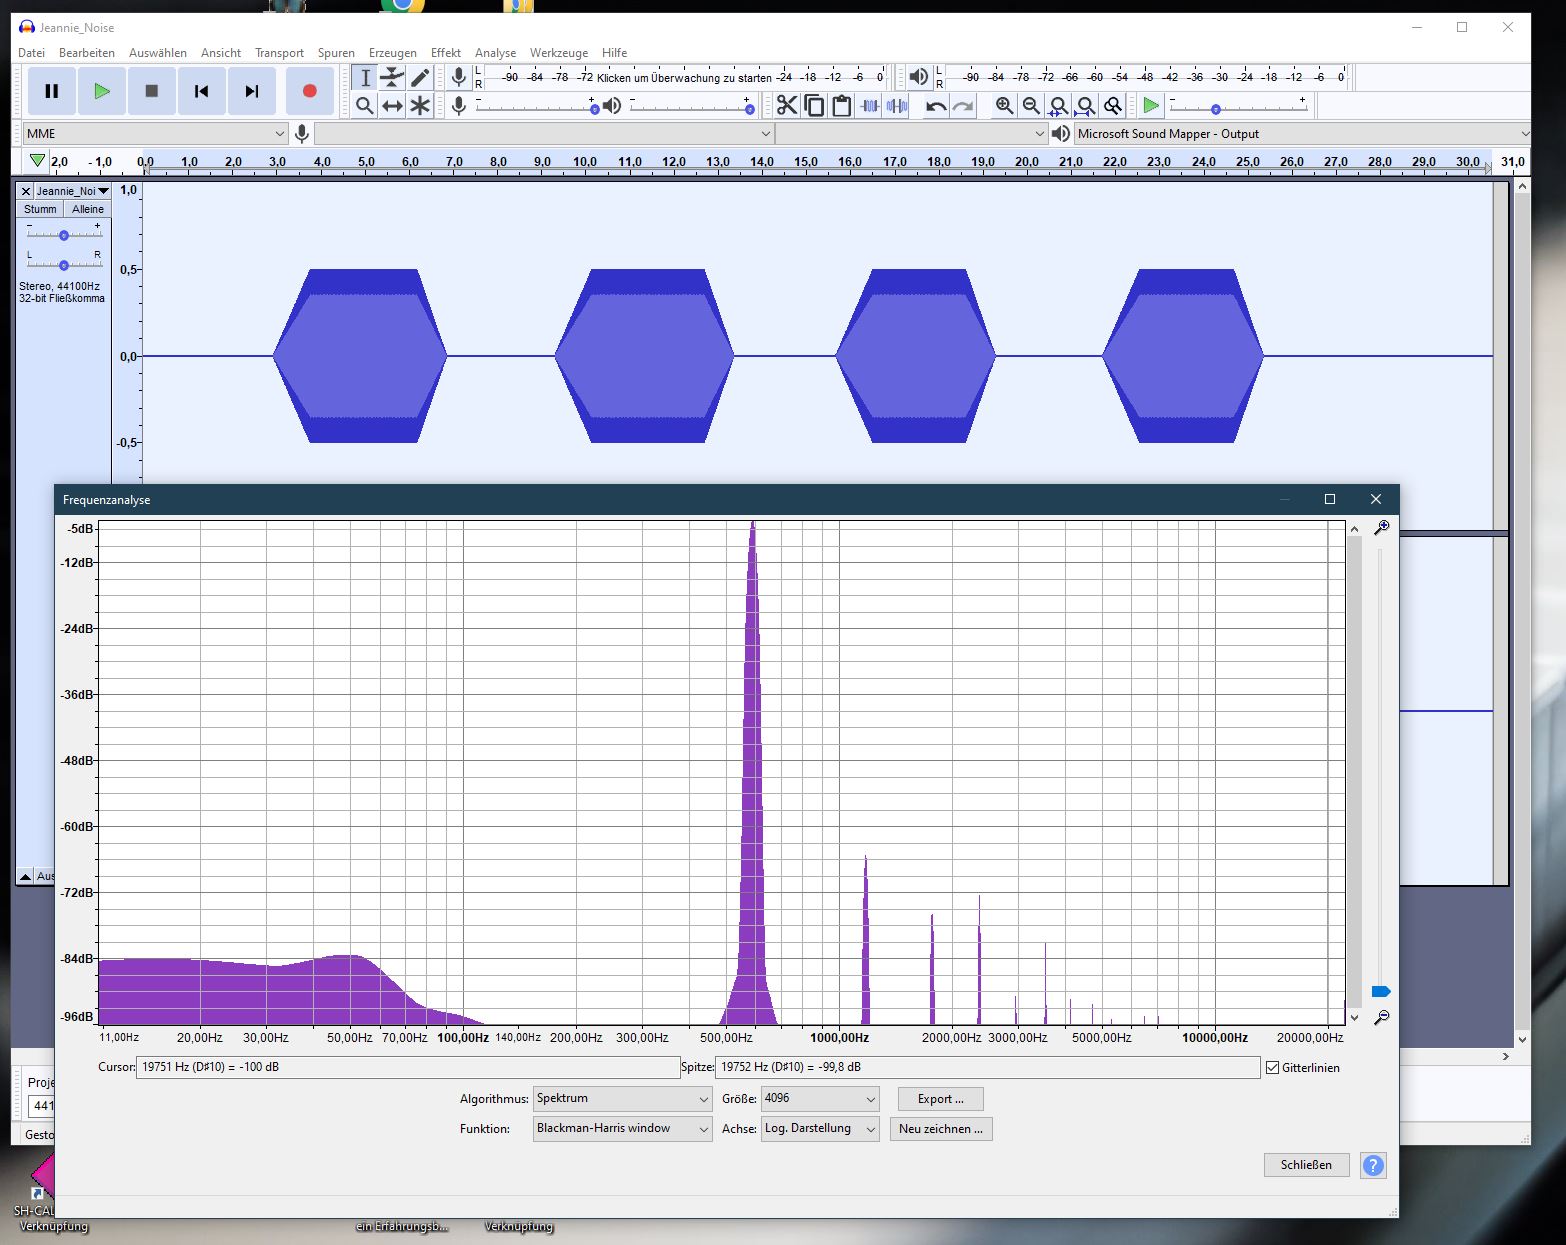Image resolution: width=1566 pixels, height=1245 pixels.
Task: Click the track gain slider
Action: click(x=64, y=235)
